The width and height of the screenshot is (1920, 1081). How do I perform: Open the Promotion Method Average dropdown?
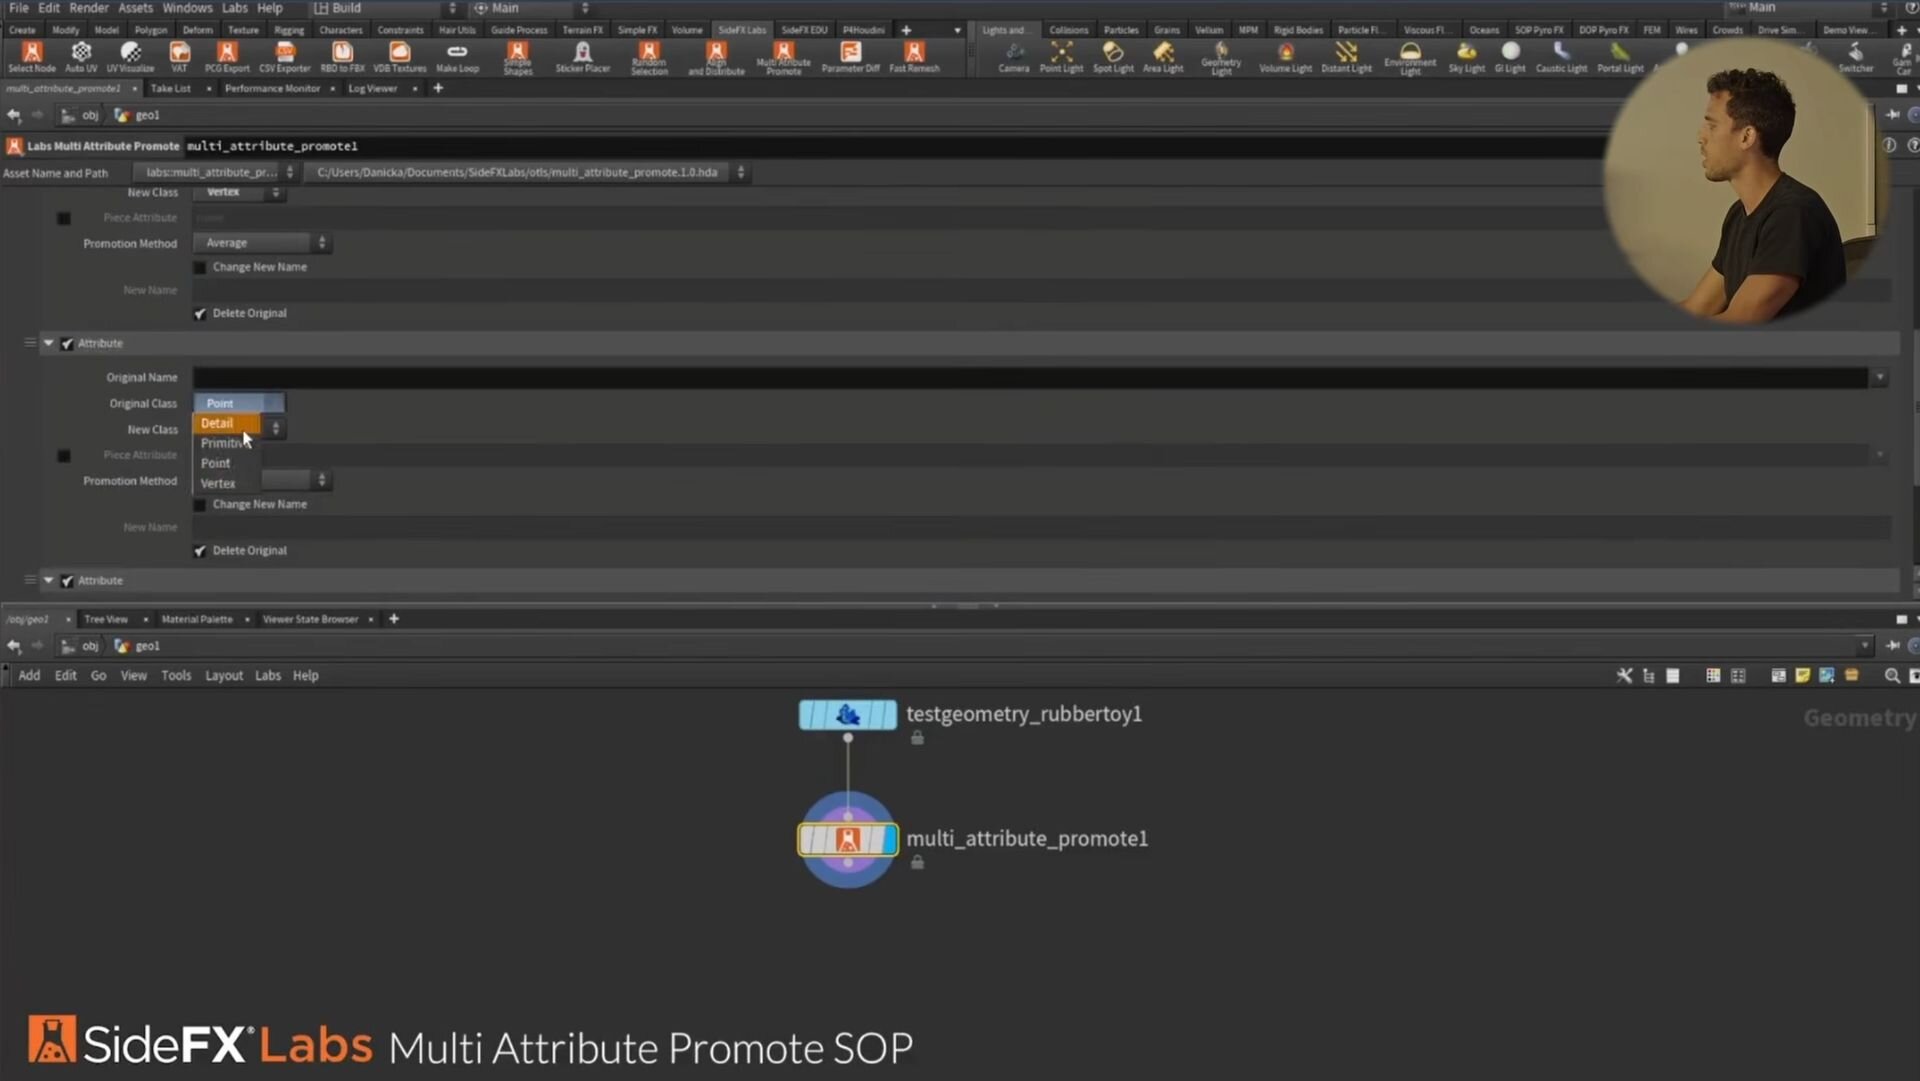click(262, 243)
